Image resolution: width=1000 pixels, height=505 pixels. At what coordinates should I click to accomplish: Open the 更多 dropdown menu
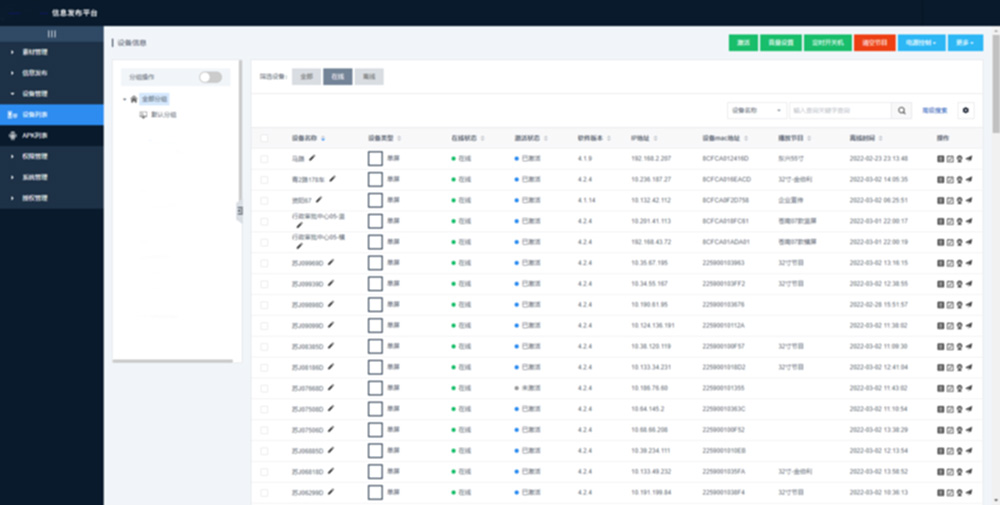pos(964,43)
